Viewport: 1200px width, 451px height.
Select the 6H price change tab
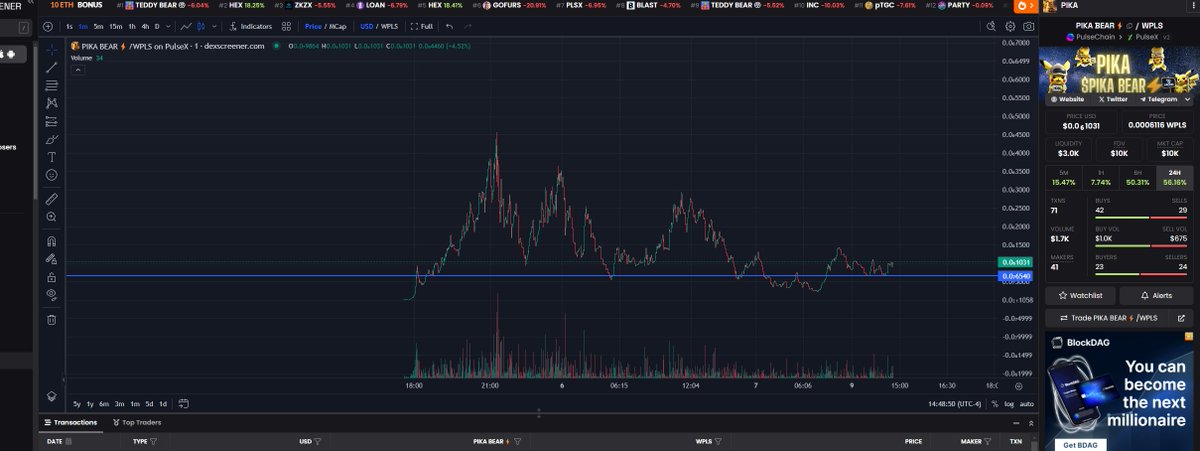pyautogui.click(x=1137, y=178)
